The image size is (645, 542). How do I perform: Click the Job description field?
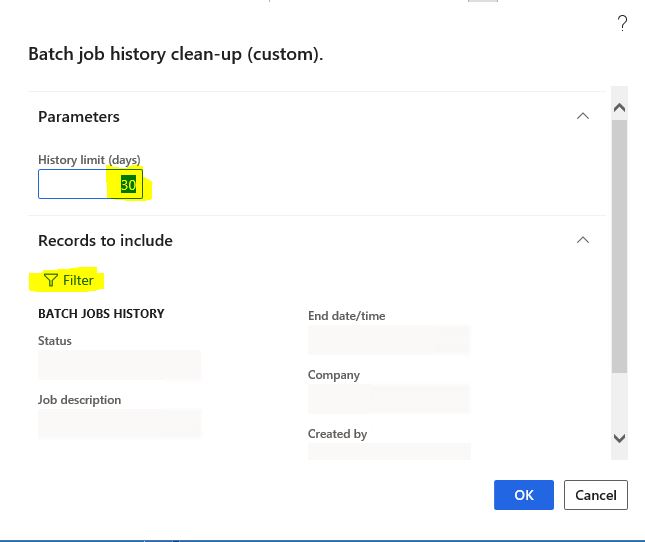point(119,424)
